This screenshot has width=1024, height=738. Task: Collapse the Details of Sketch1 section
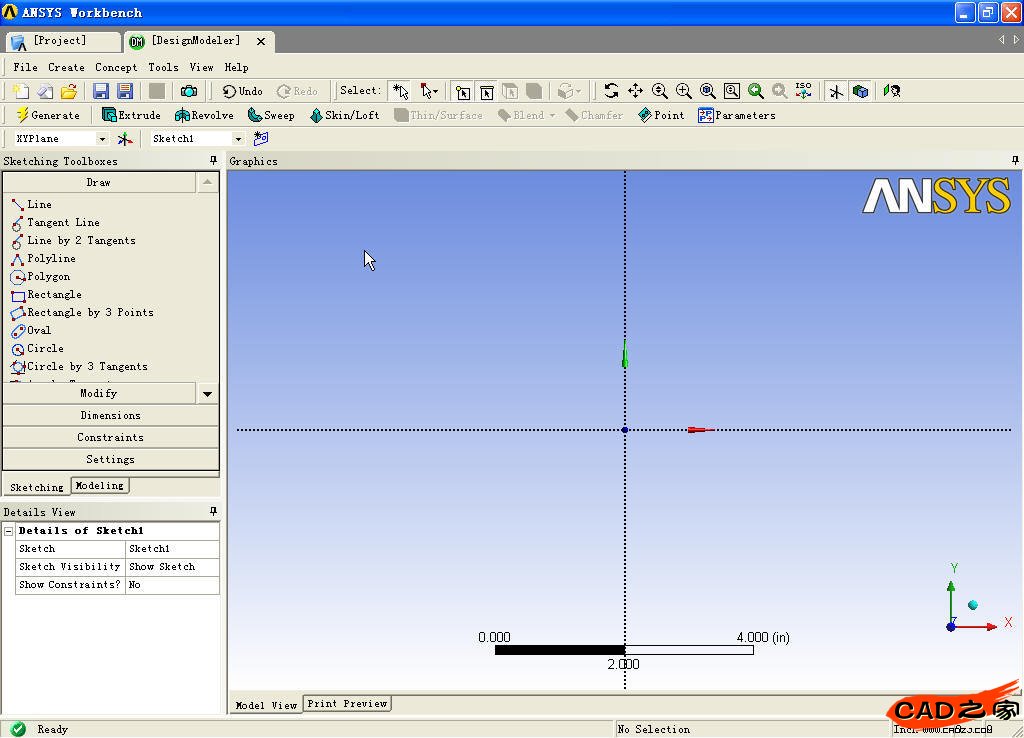(x=8, y=531)
